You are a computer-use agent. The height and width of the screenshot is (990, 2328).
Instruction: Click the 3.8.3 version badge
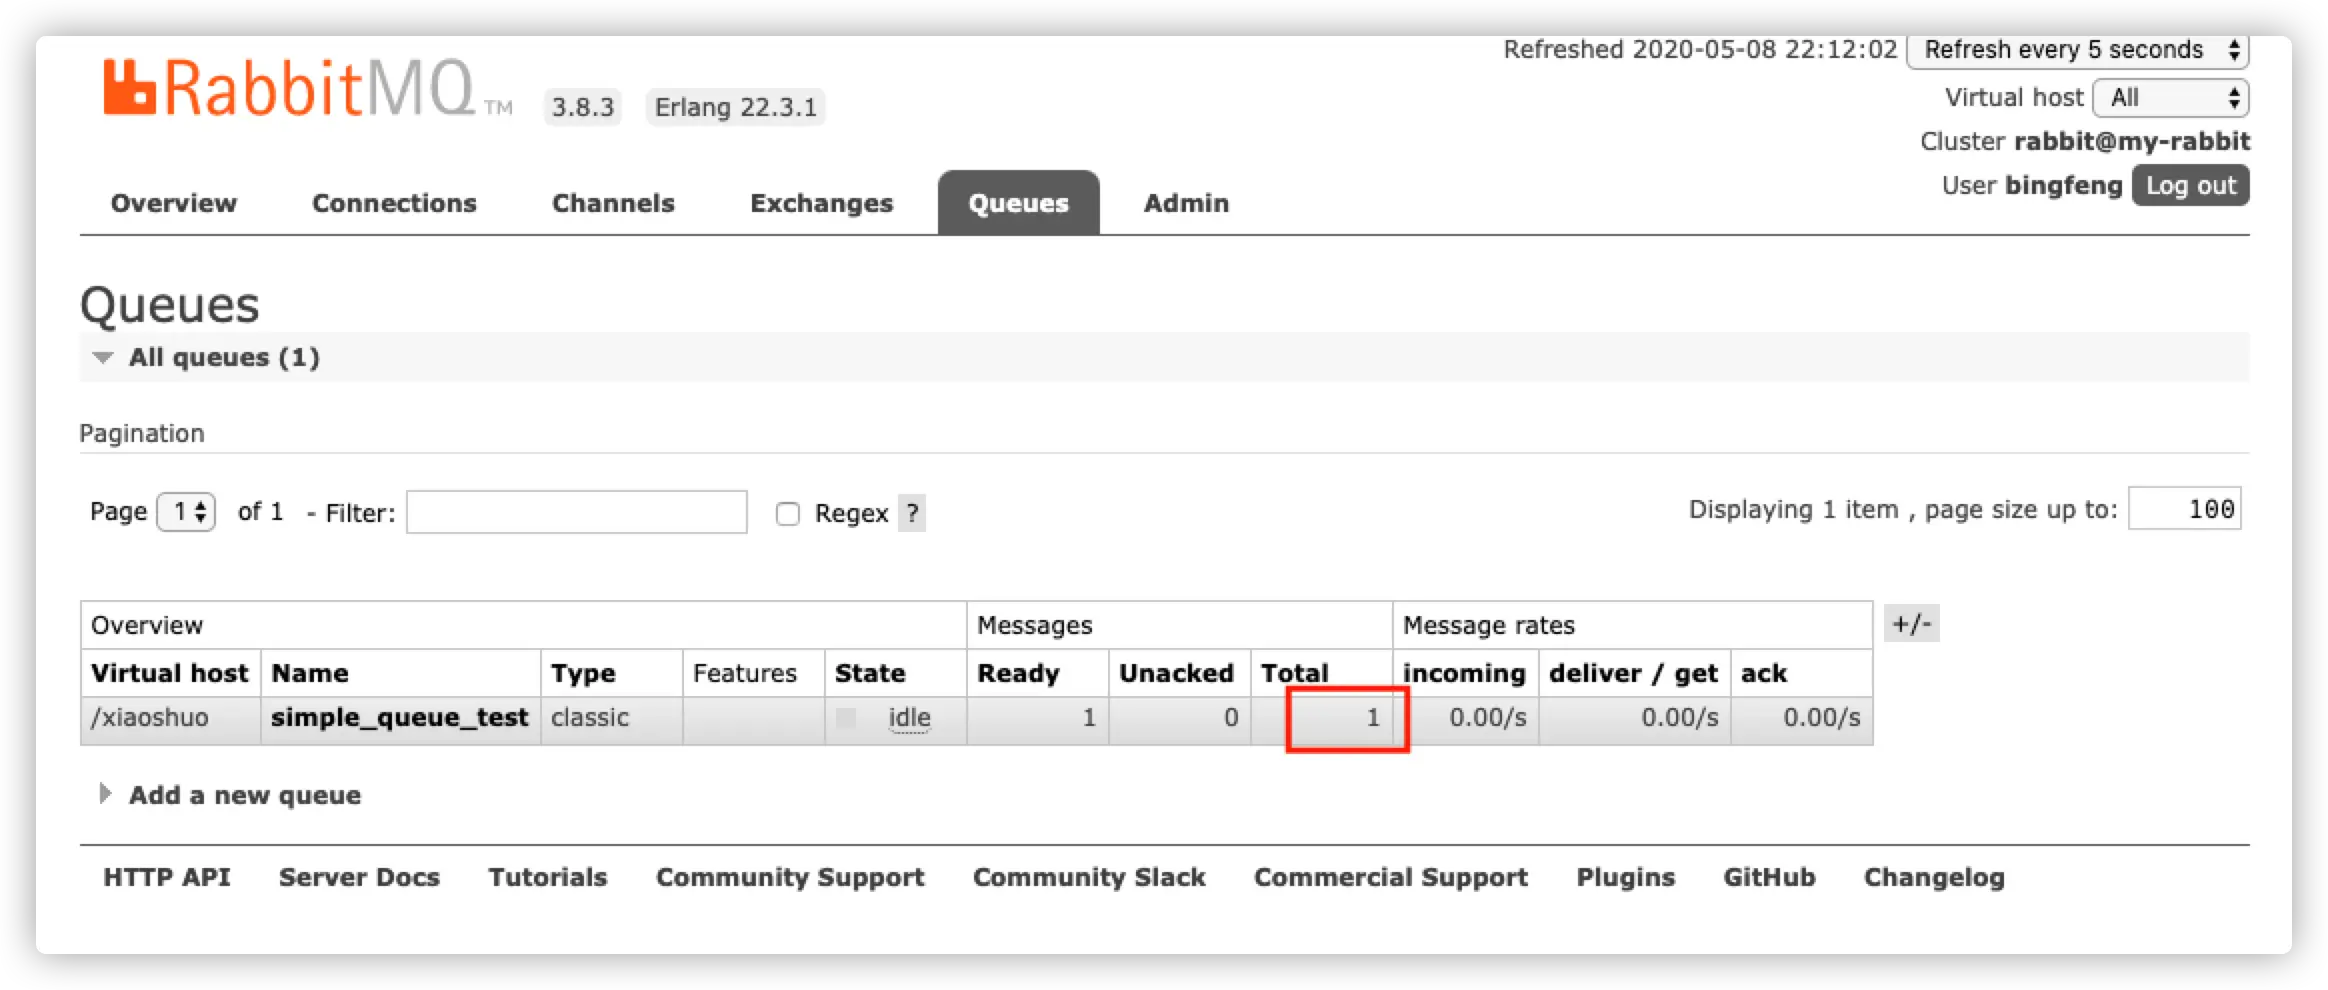point(583,107)
